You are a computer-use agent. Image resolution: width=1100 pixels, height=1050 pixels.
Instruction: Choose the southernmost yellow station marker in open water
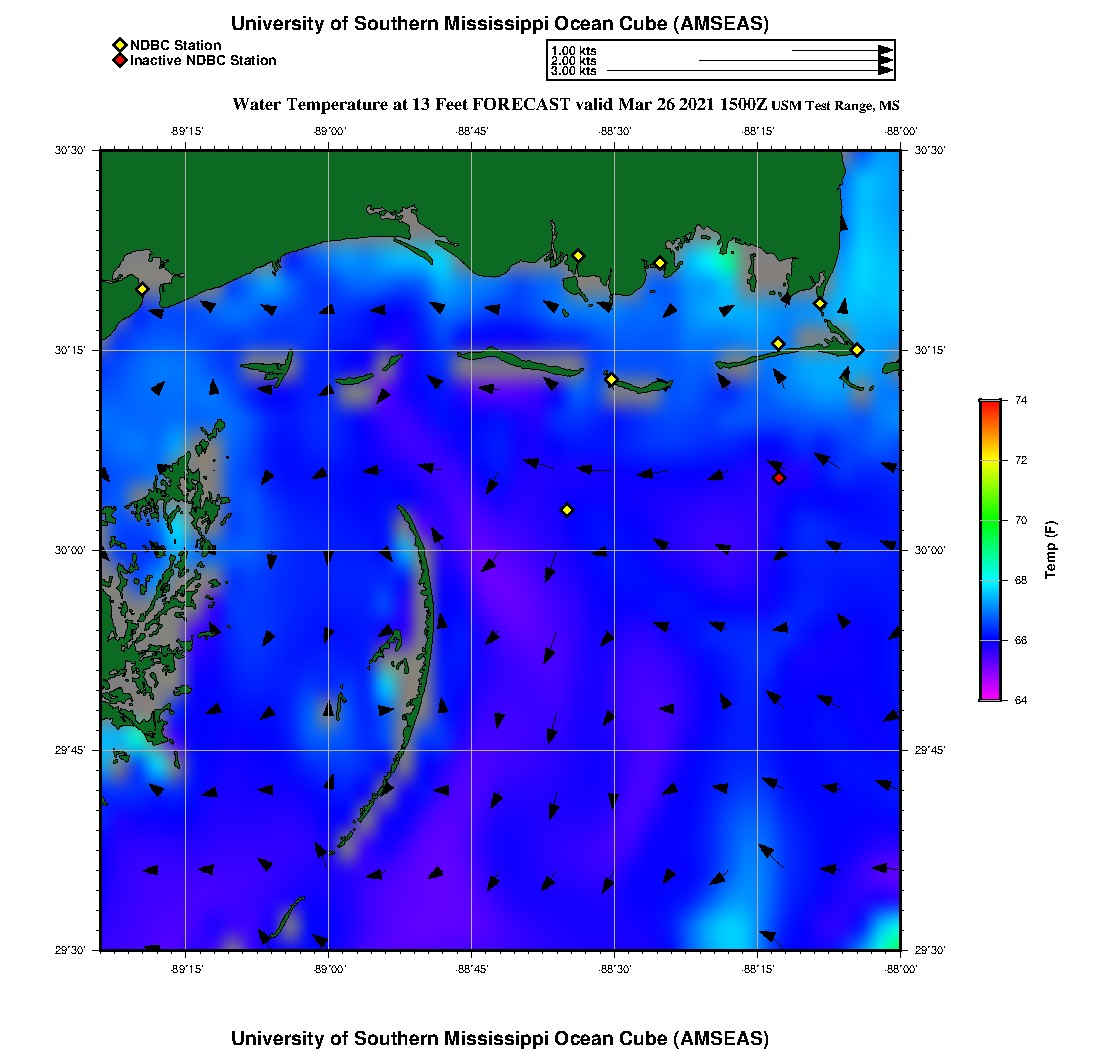tap(567, 510)
